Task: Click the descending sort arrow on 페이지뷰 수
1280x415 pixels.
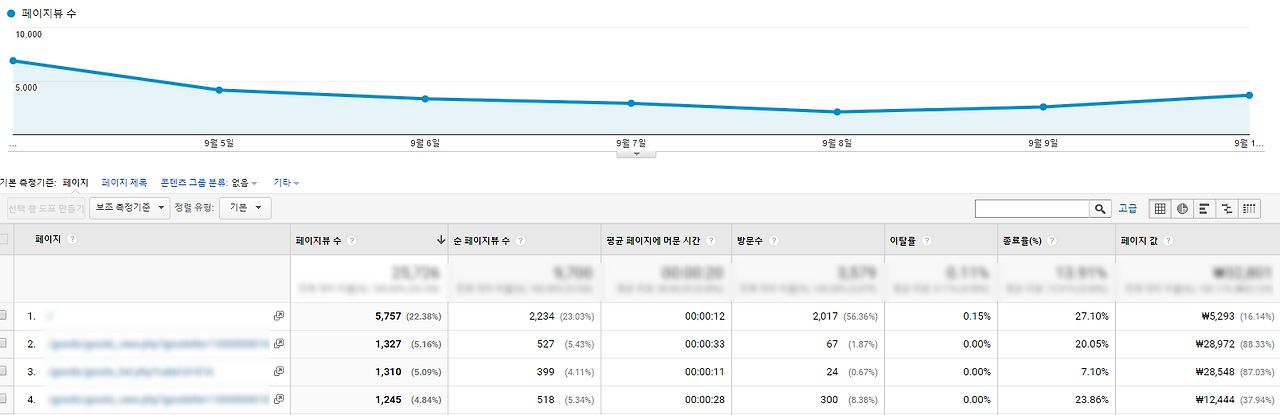Action: [x=441, y=241]
